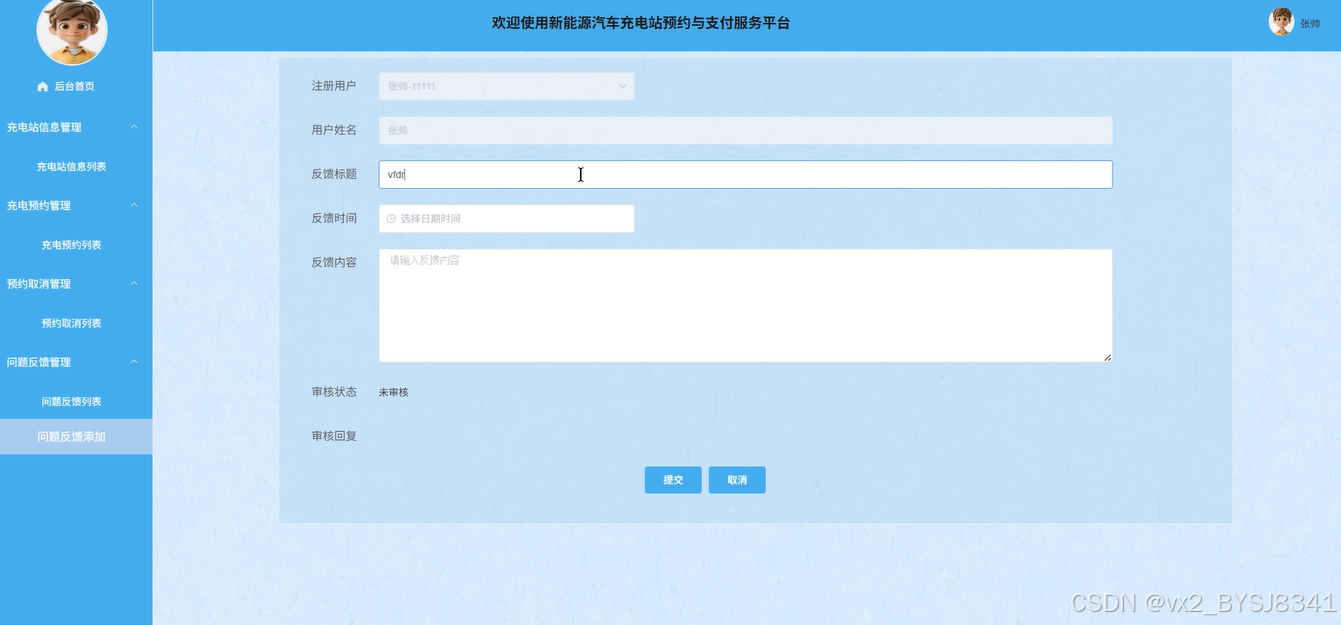Click the 张帅 username at top right
Image resolution: width=1341 pixels, height=625 pixels.
(1310, 24)
